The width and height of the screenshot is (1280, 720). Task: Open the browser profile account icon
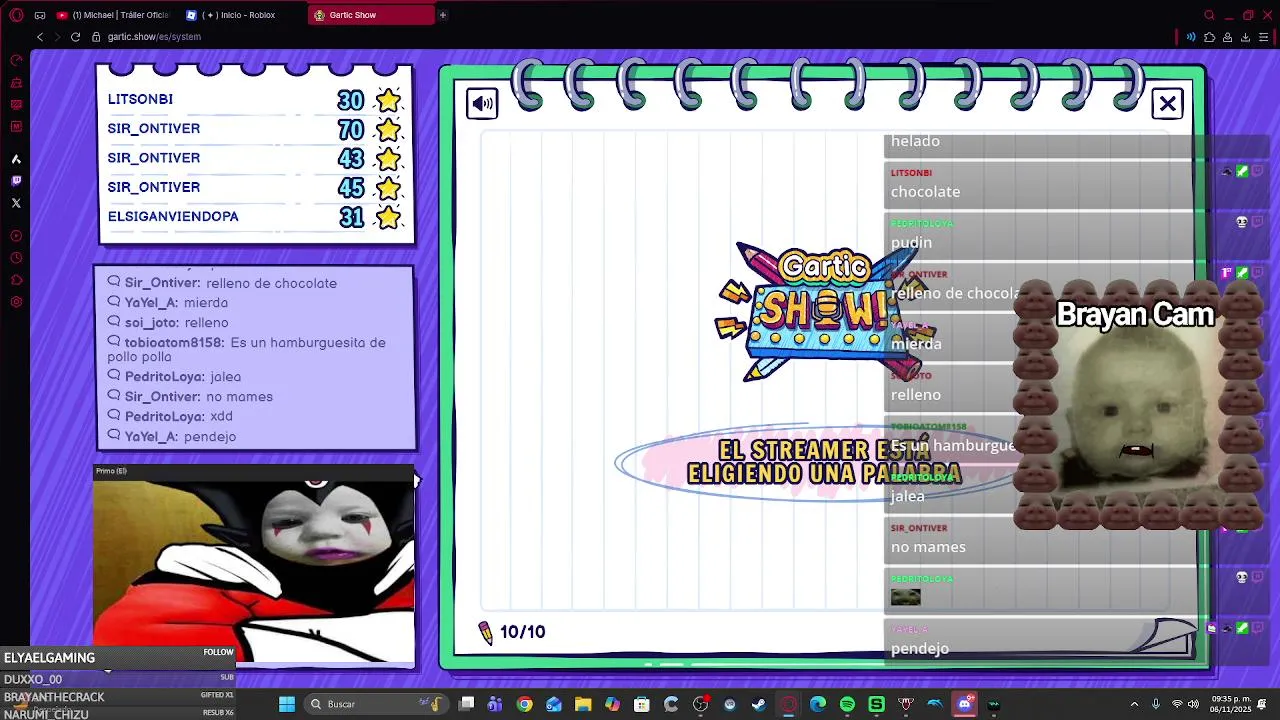(1227, 37)
